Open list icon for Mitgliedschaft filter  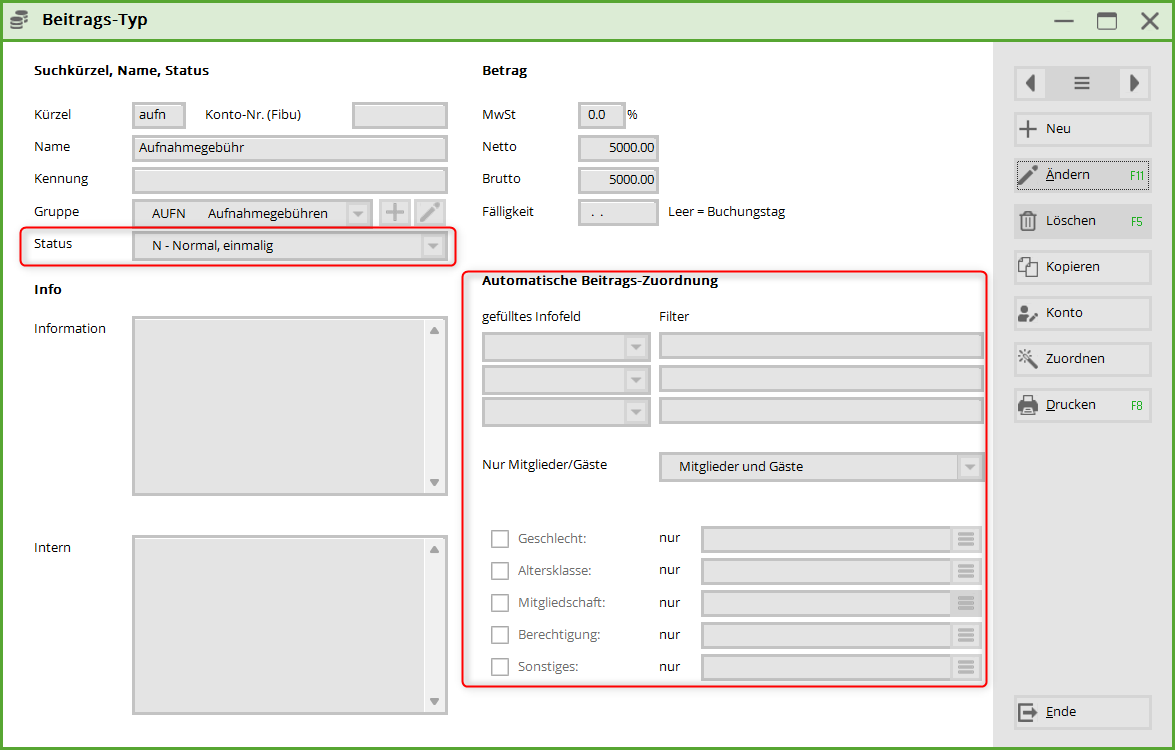tap(966, 604)
